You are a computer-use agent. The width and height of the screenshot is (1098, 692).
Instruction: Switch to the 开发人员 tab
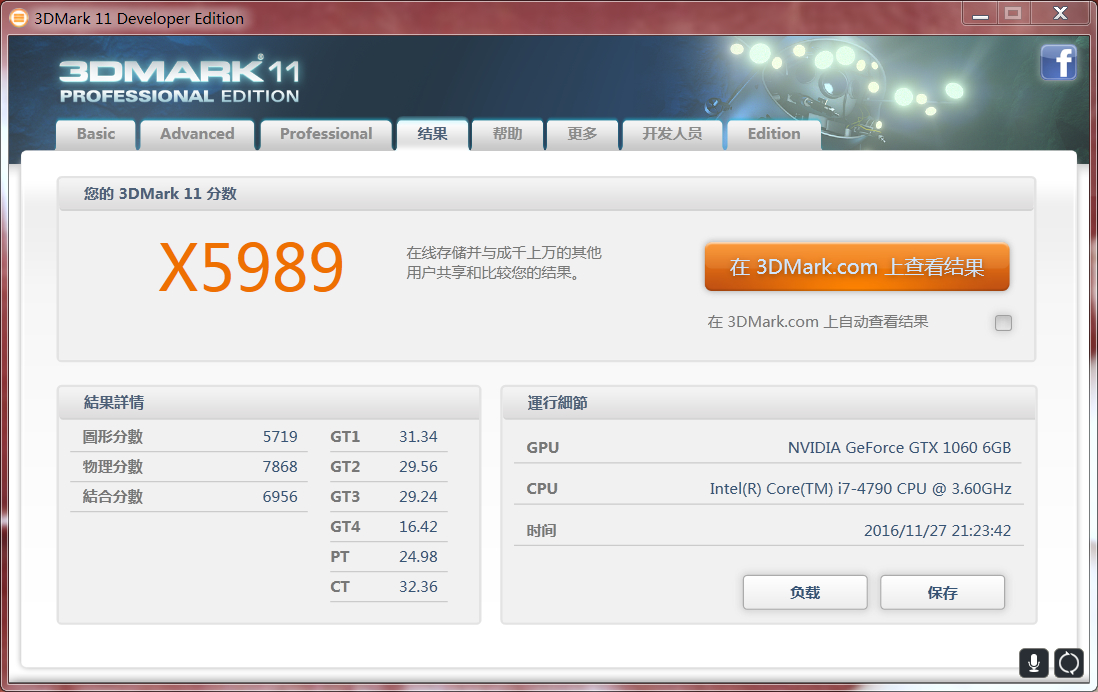[x=672, y=134]
